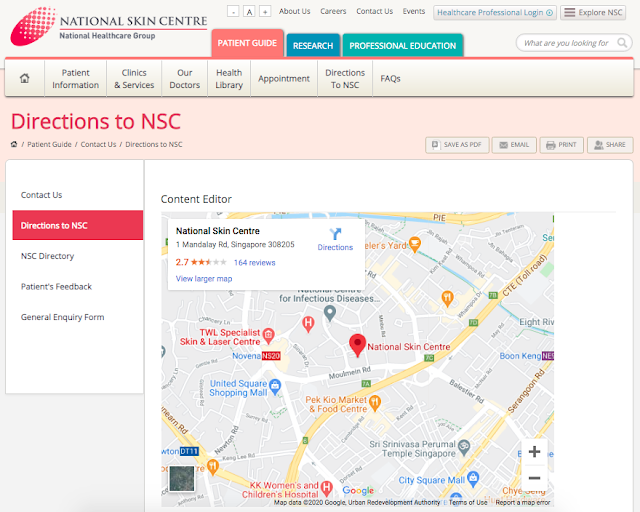Reset font size with the A button
The image size is (640, 512).
pos(249,11)
